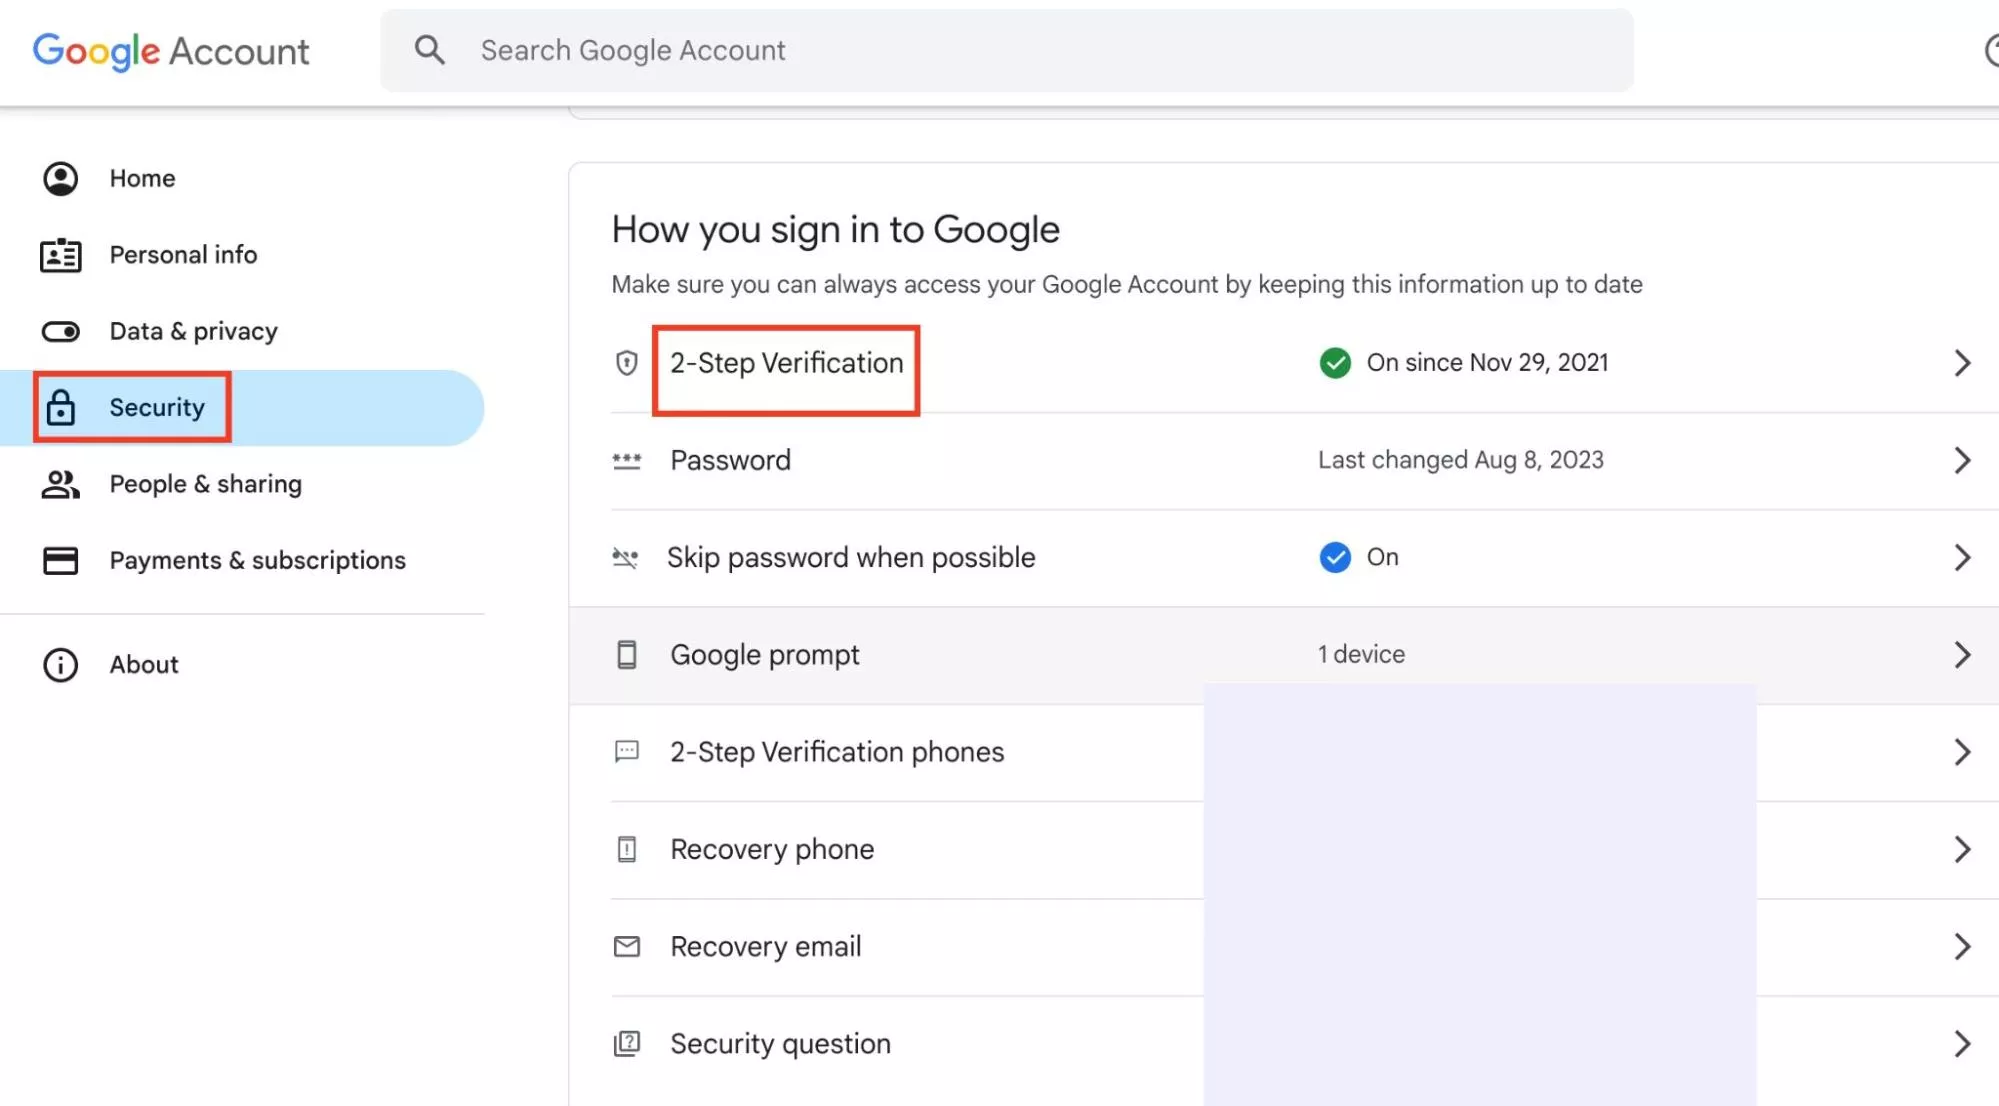Go to Payments & subscriptions section
1999x1106 pixels.
[257, 560]
